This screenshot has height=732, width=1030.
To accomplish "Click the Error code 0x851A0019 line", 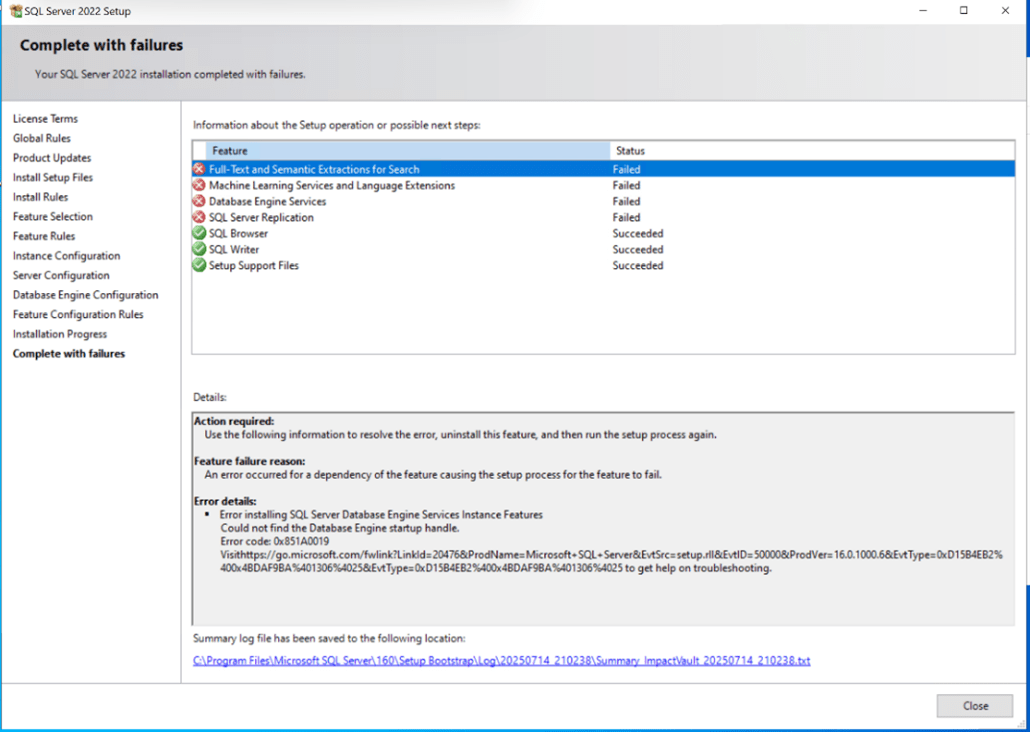I will click(275, 541).
